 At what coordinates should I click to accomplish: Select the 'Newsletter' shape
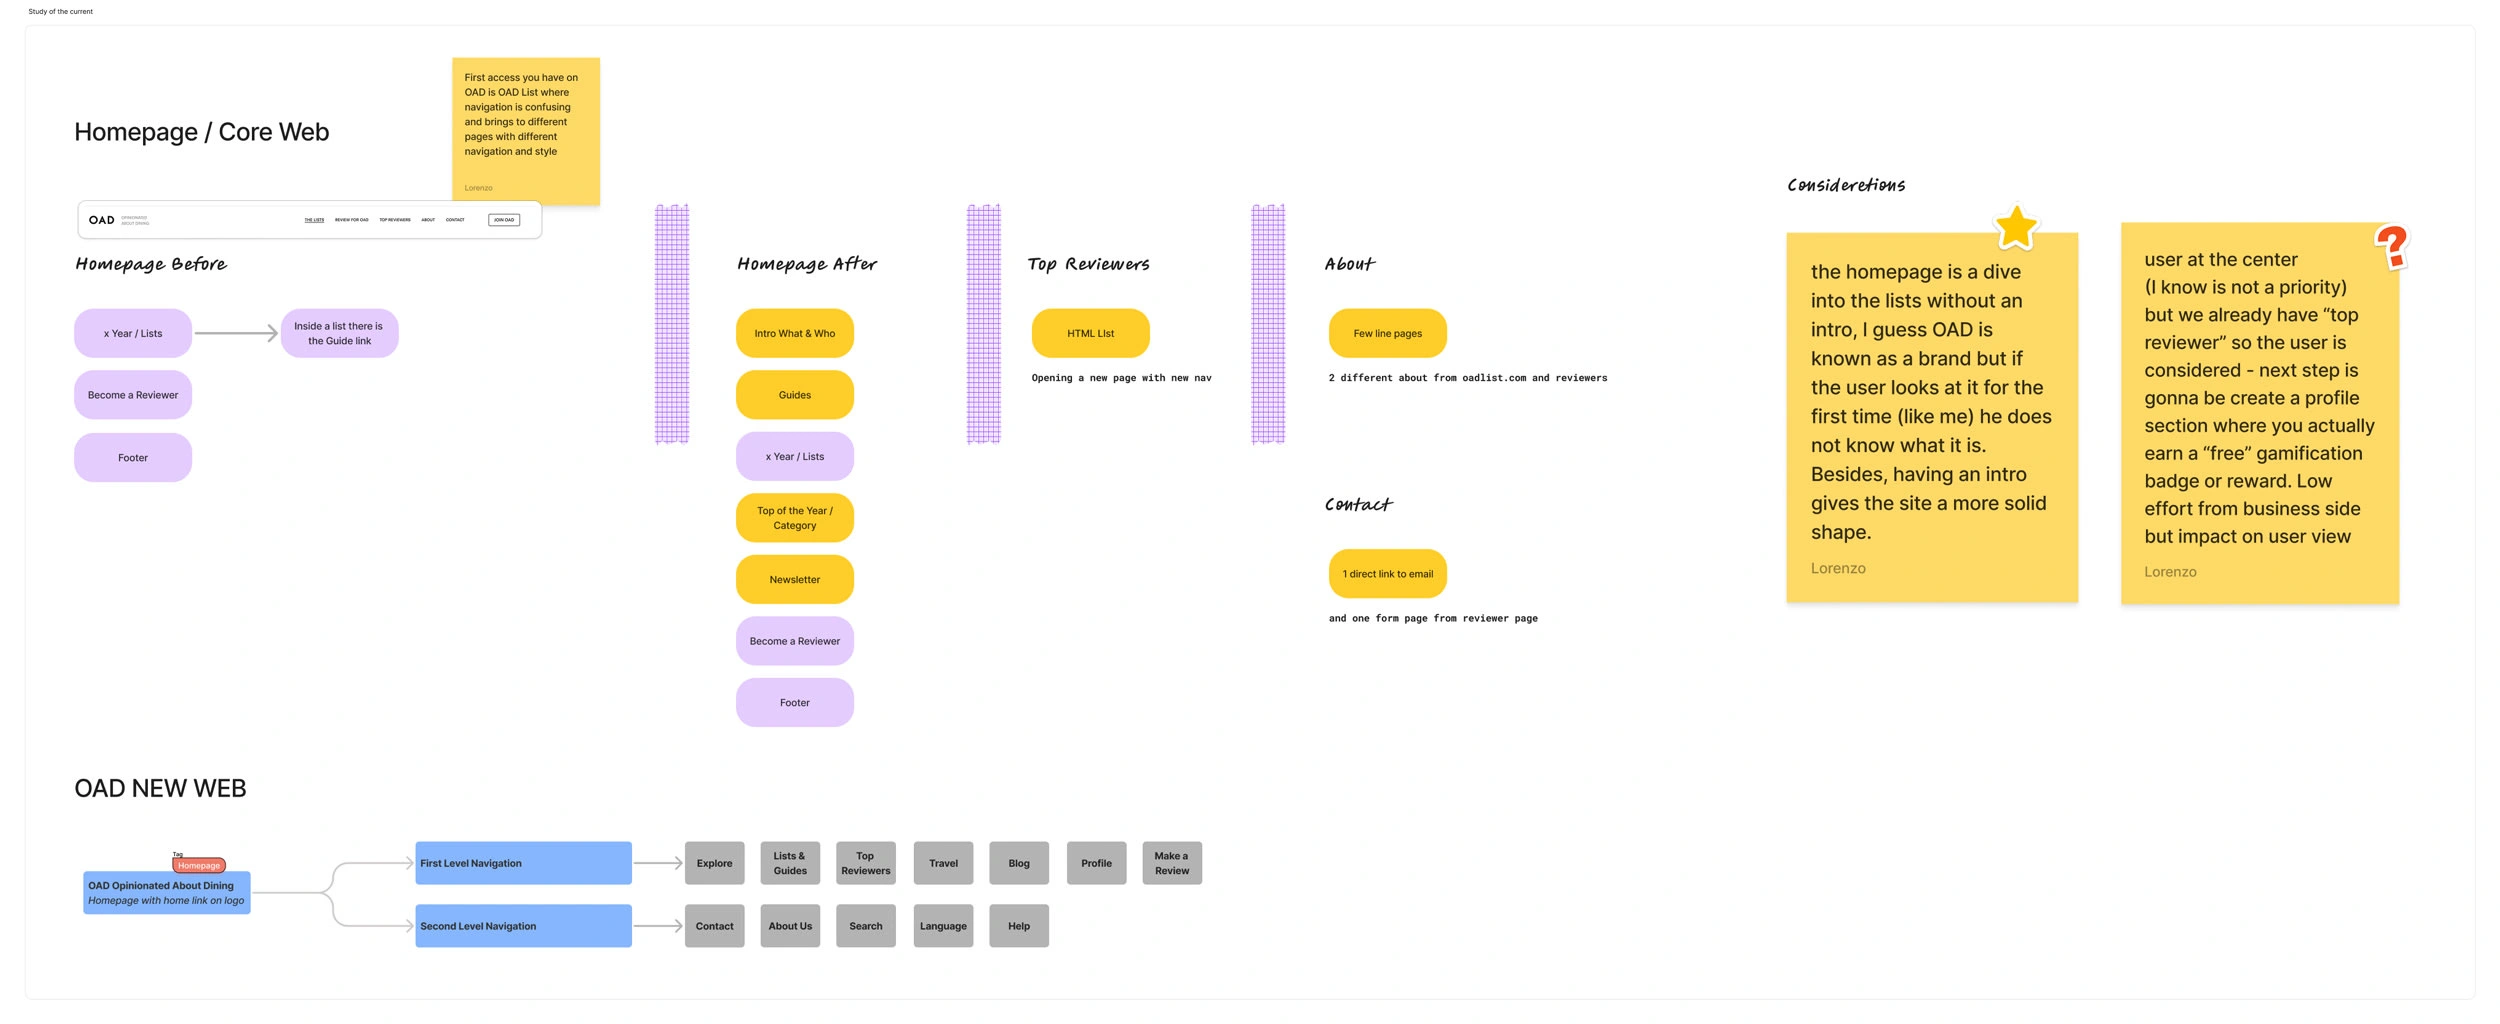tap(795, 580)
